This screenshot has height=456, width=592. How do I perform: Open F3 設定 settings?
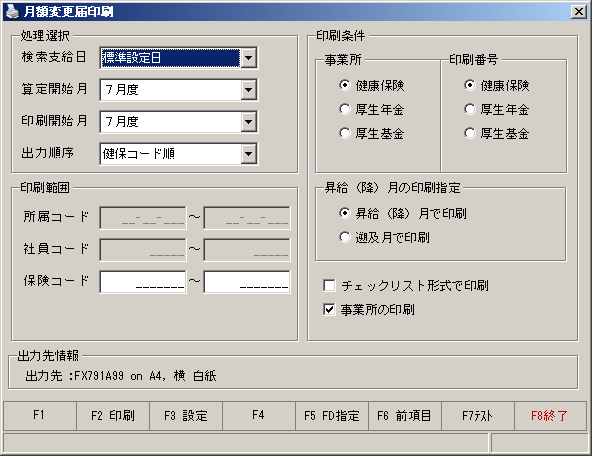coord(186,416)
